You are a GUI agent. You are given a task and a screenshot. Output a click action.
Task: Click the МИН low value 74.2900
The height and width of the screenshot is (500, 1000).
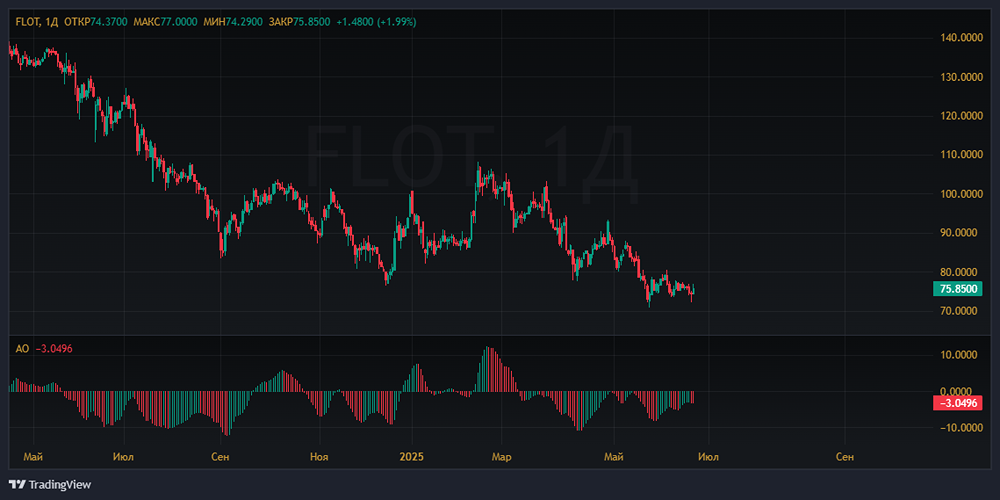click(x=245, y=22)
